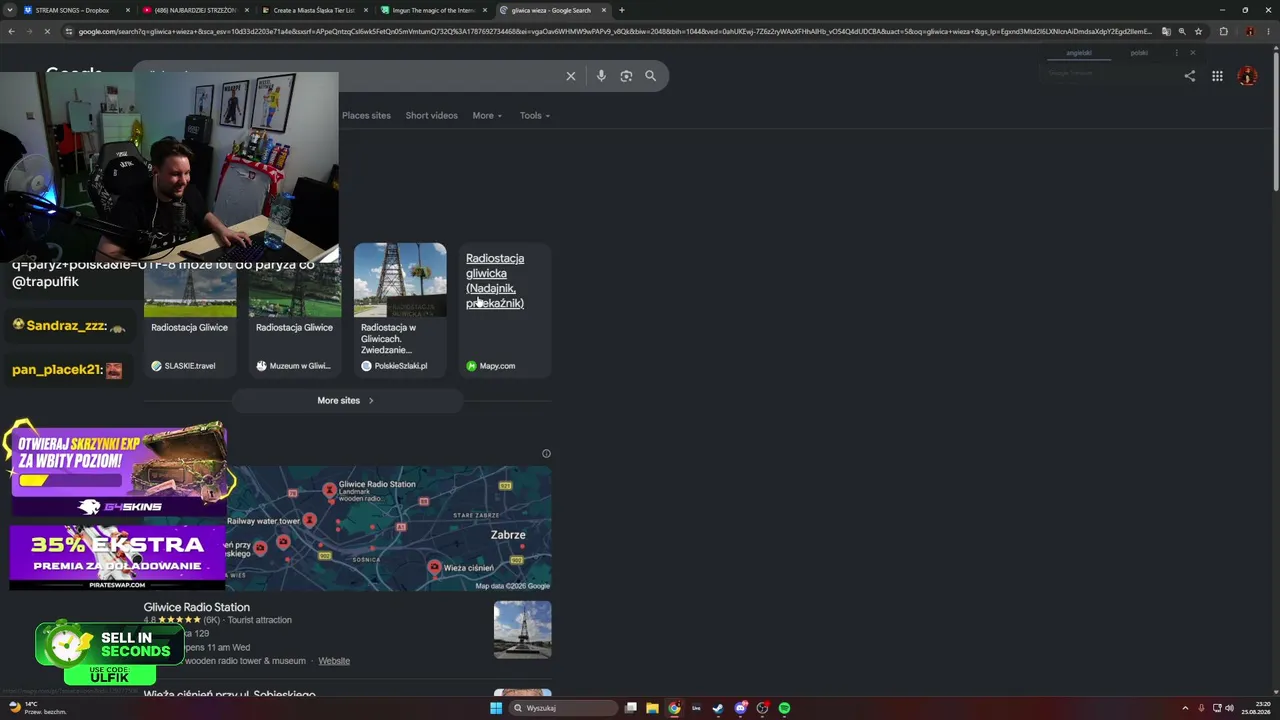Click the Gliwice Radio Station map pin

(330, 490)
